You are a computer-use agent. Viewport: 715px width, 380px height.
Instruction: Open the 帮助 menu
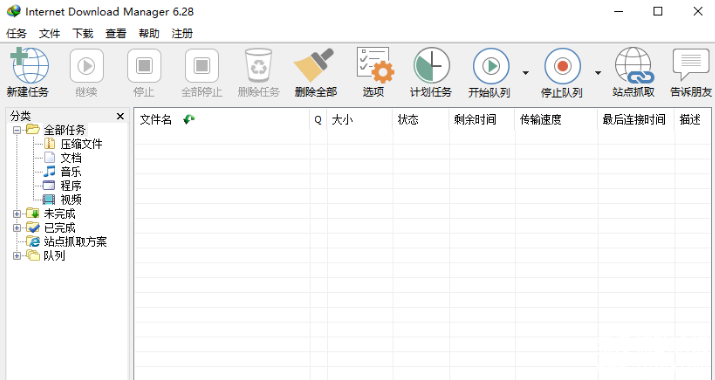(x=149, y=33)
